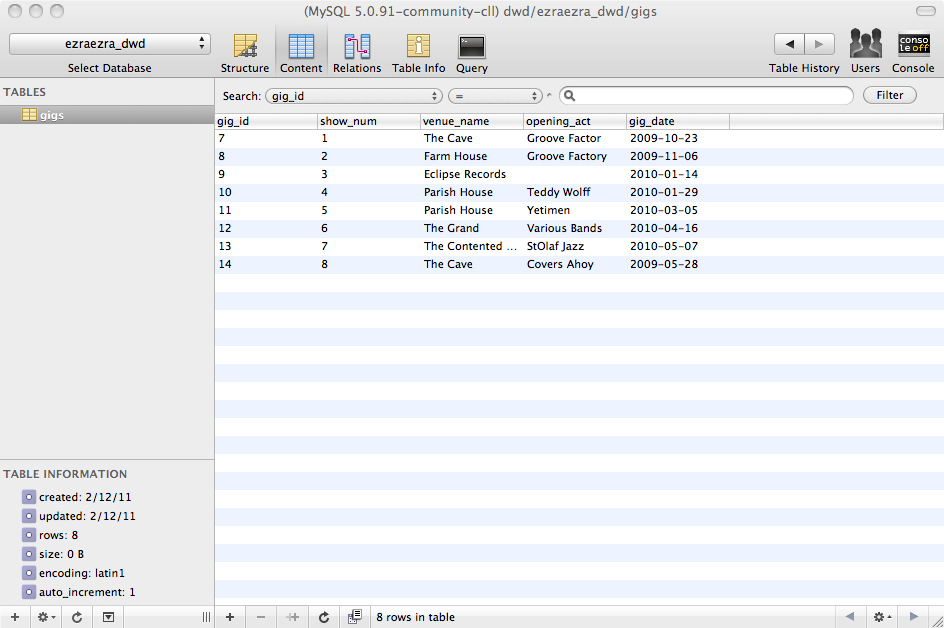Click the multiple tables view icon
Screen dimensions: 944x628
click(x=355, y=617)
